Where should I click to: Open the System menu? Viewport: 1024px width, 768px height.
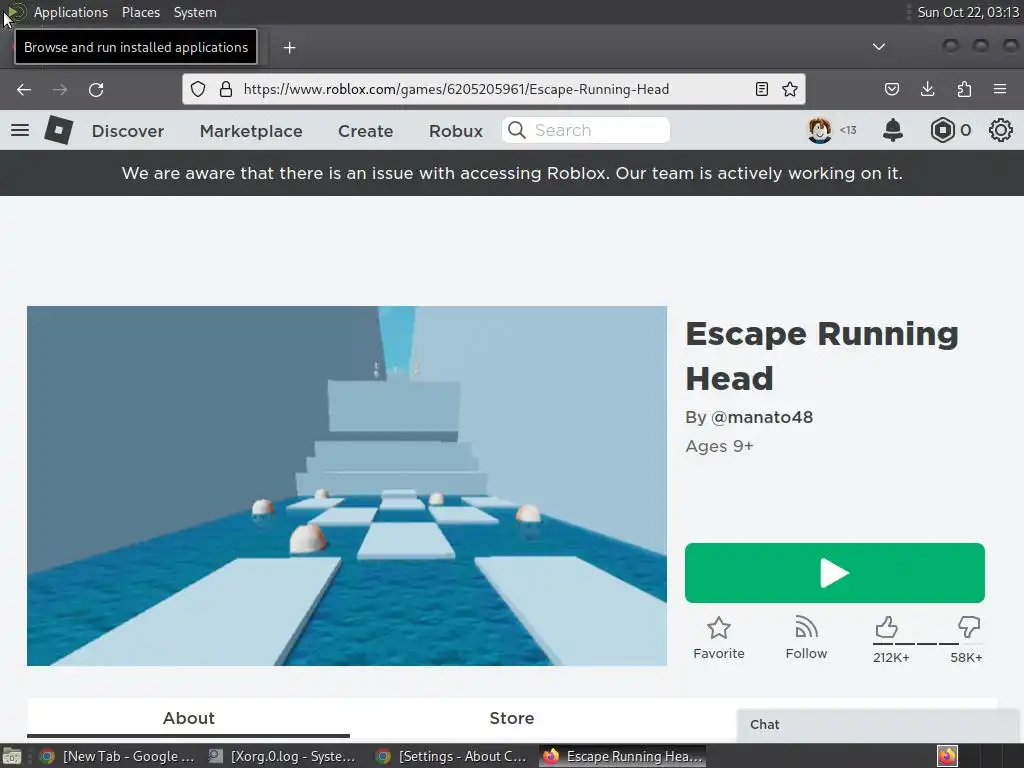[195, 12]
